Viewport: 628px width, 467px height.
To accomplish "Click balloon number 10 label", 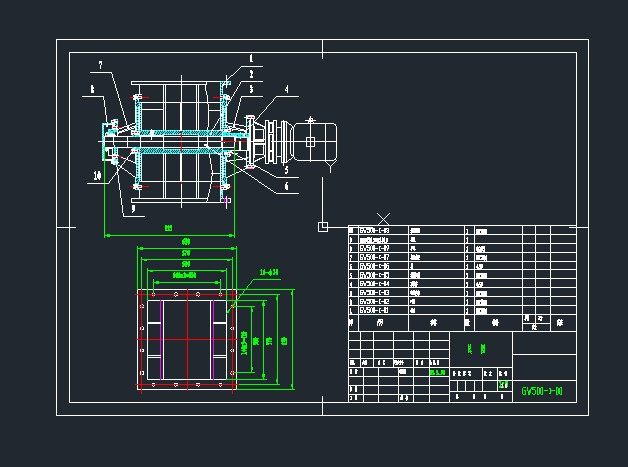I will 97,175.
